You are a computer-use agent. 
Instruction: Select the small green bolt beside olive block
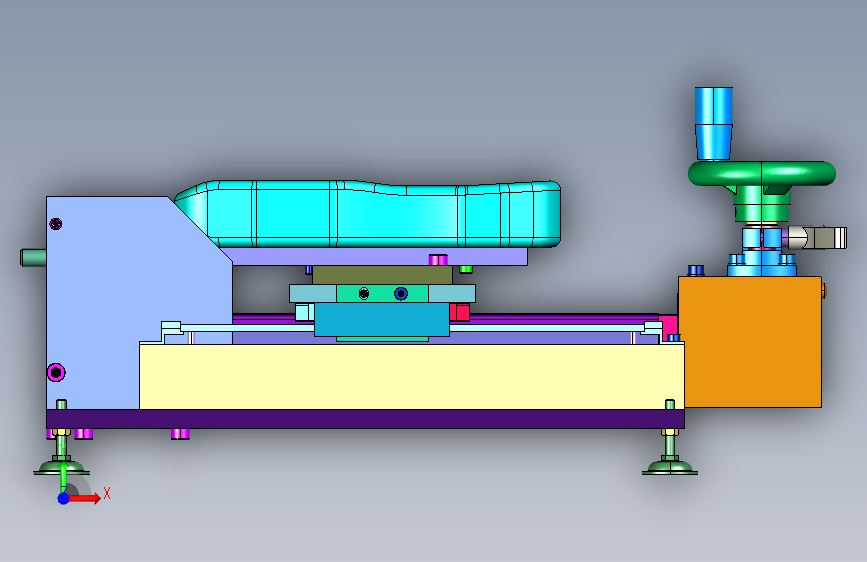466,269
